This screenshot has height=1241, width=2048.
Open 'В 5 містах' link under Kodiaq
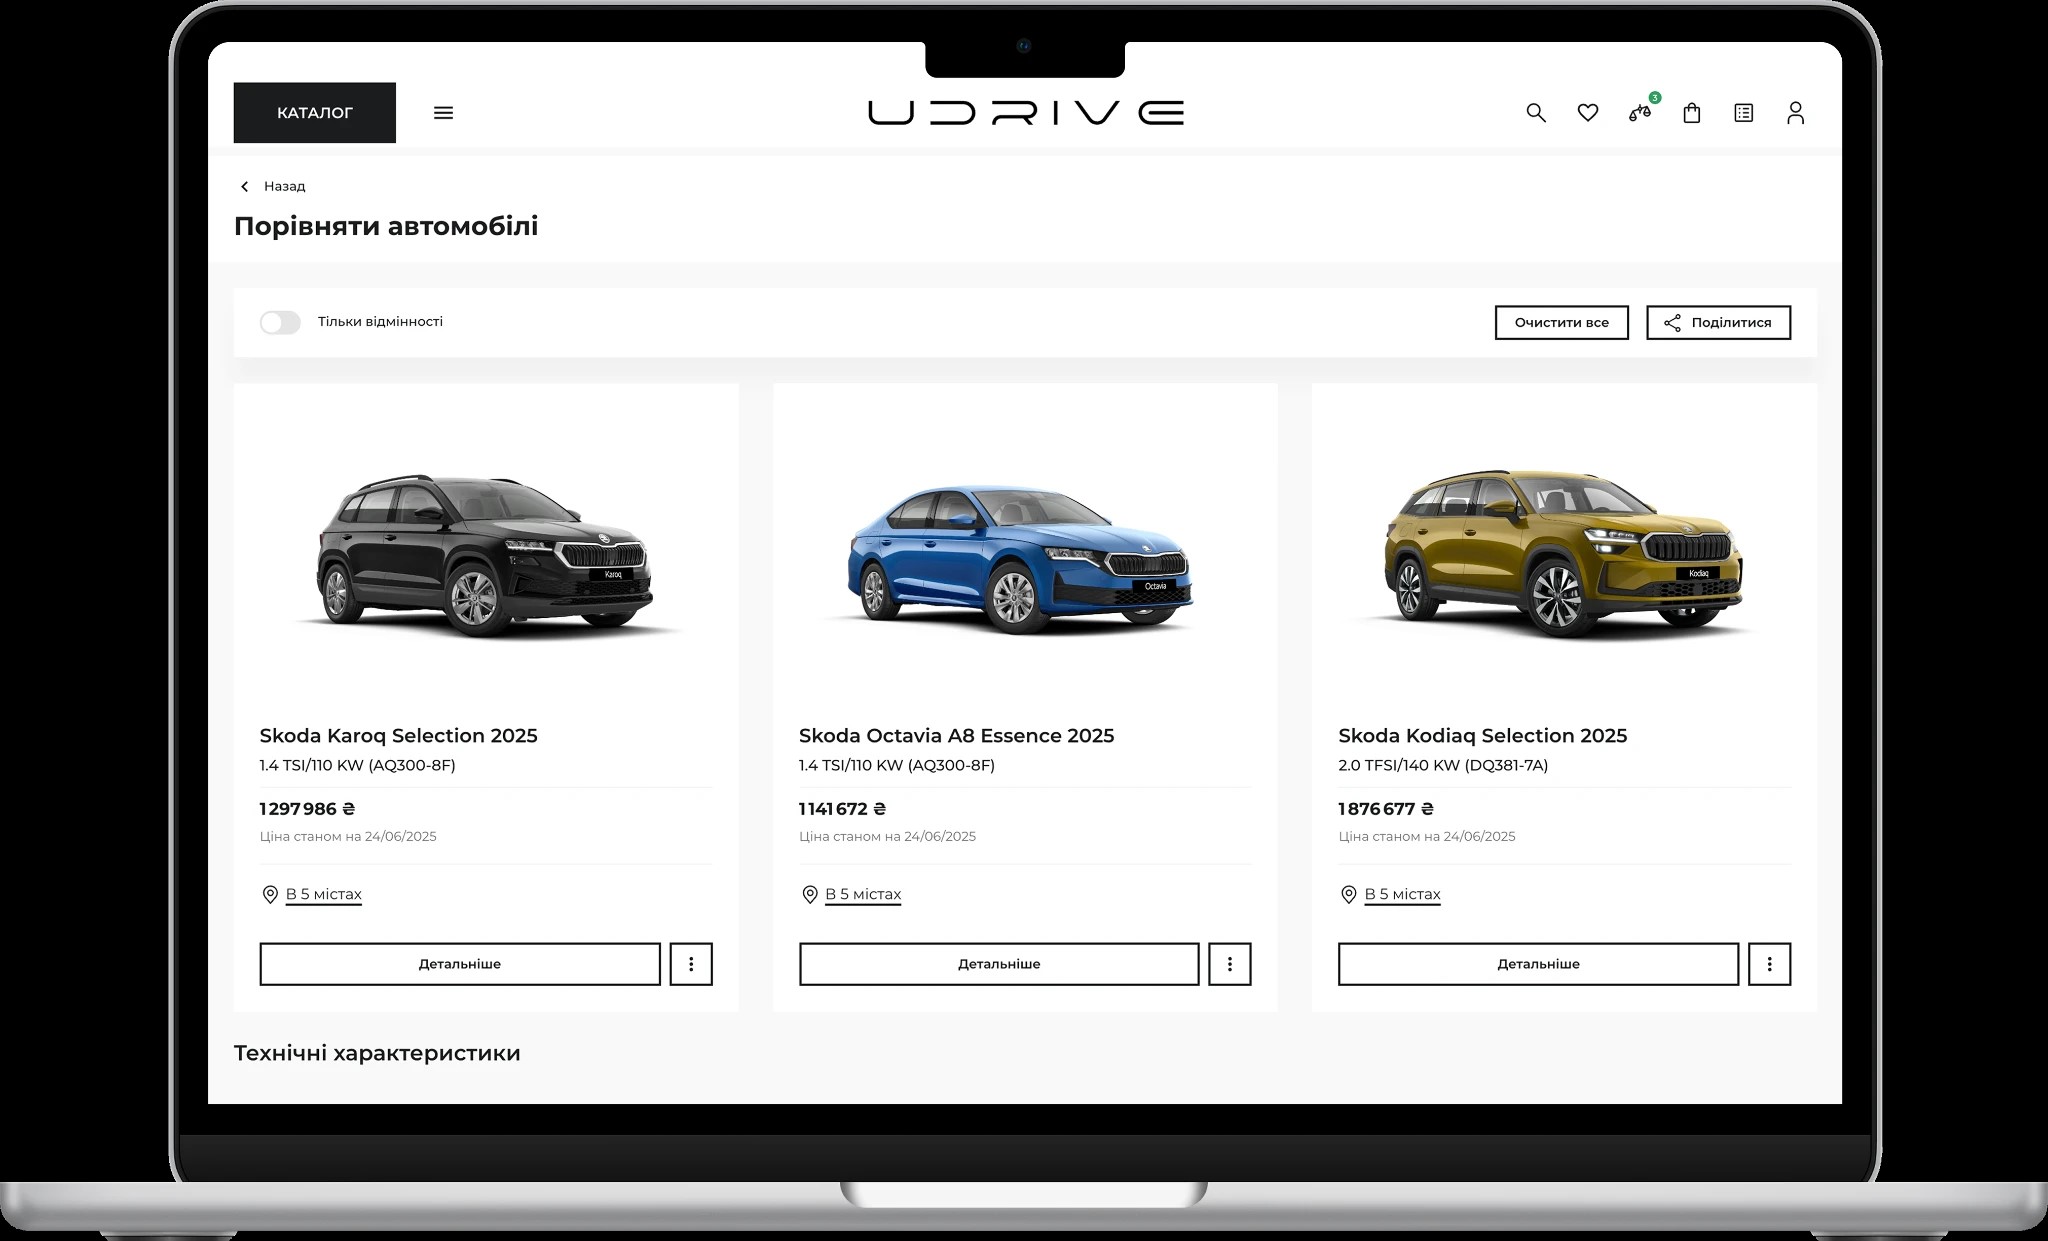pyautogui.click(x=1402, y=894)
